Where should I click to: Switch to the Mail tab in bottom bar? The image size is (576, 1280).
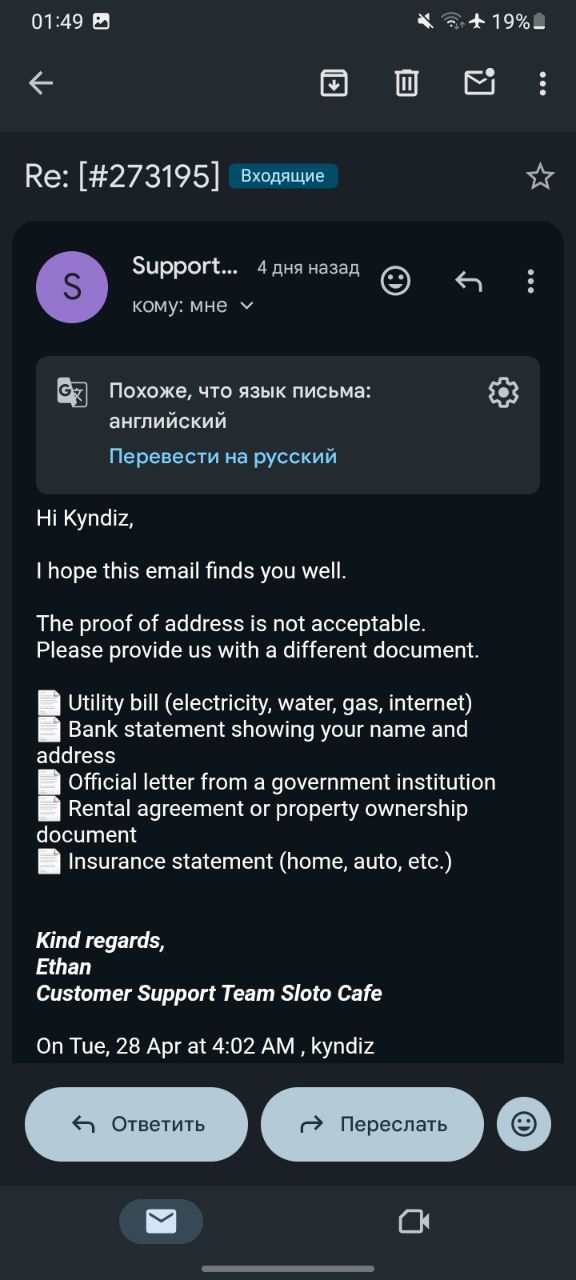click(161, 1221)
